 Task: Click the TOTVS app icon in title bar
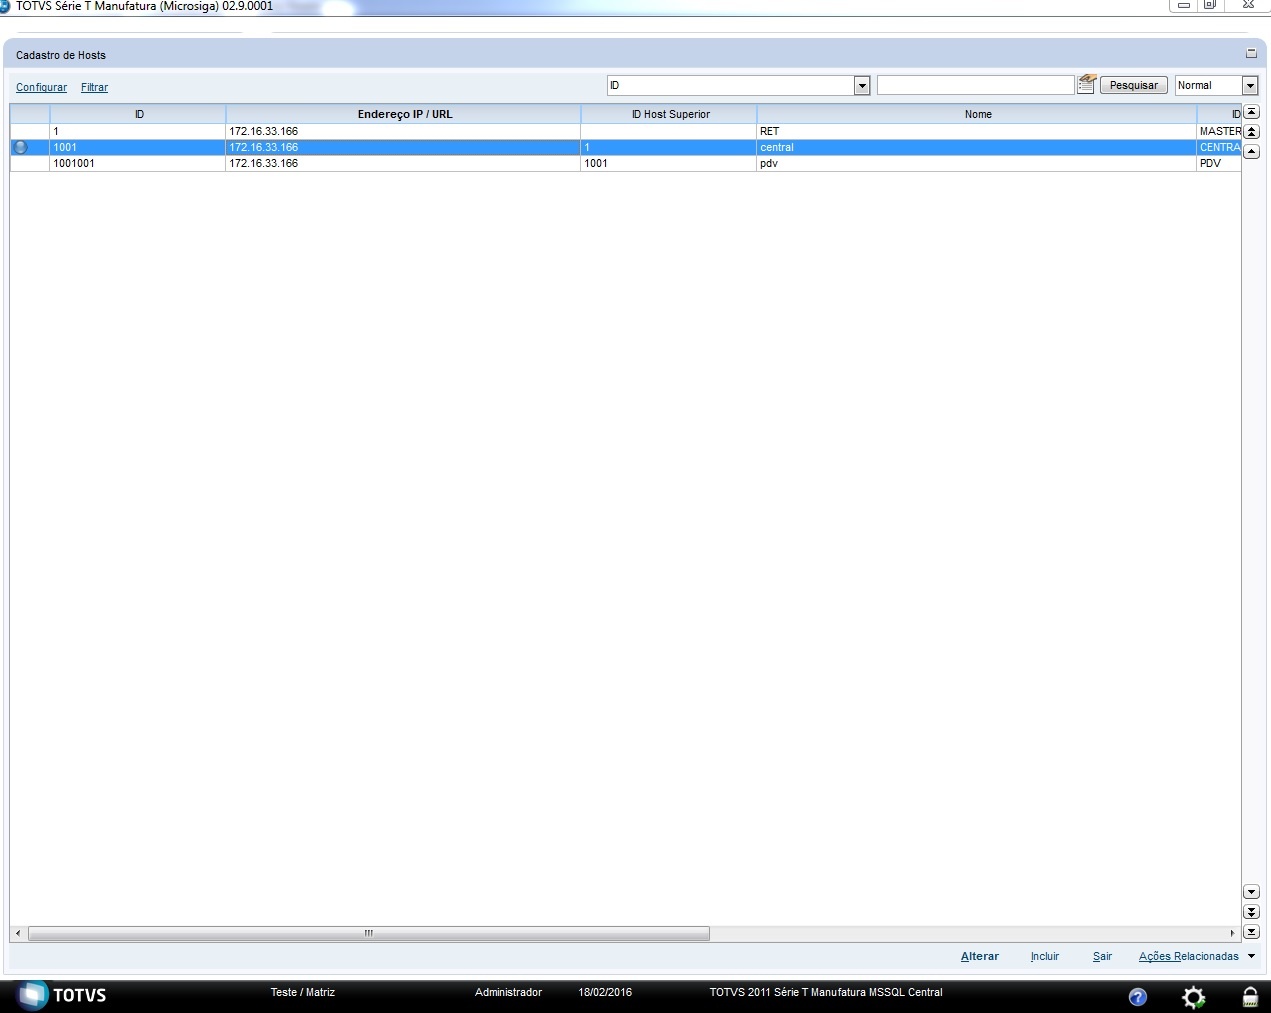[x=5, y=6]
